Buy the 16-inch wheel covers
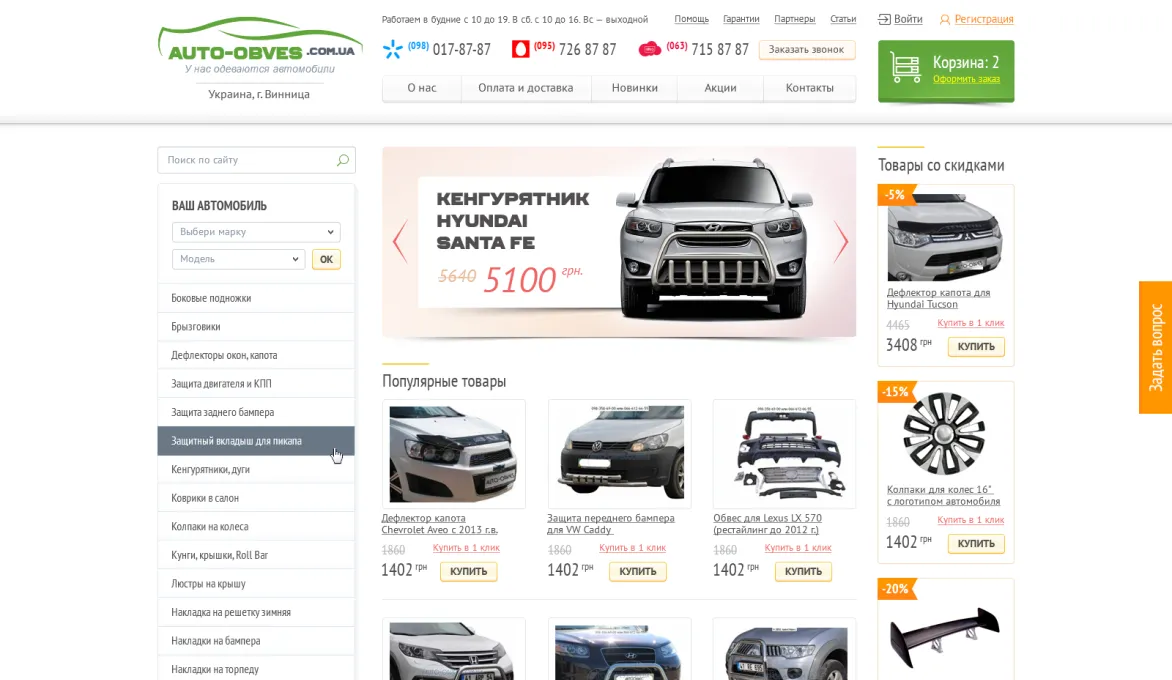Image resolution: width=1172 pixels, height=680 pixels. point(976,543)
